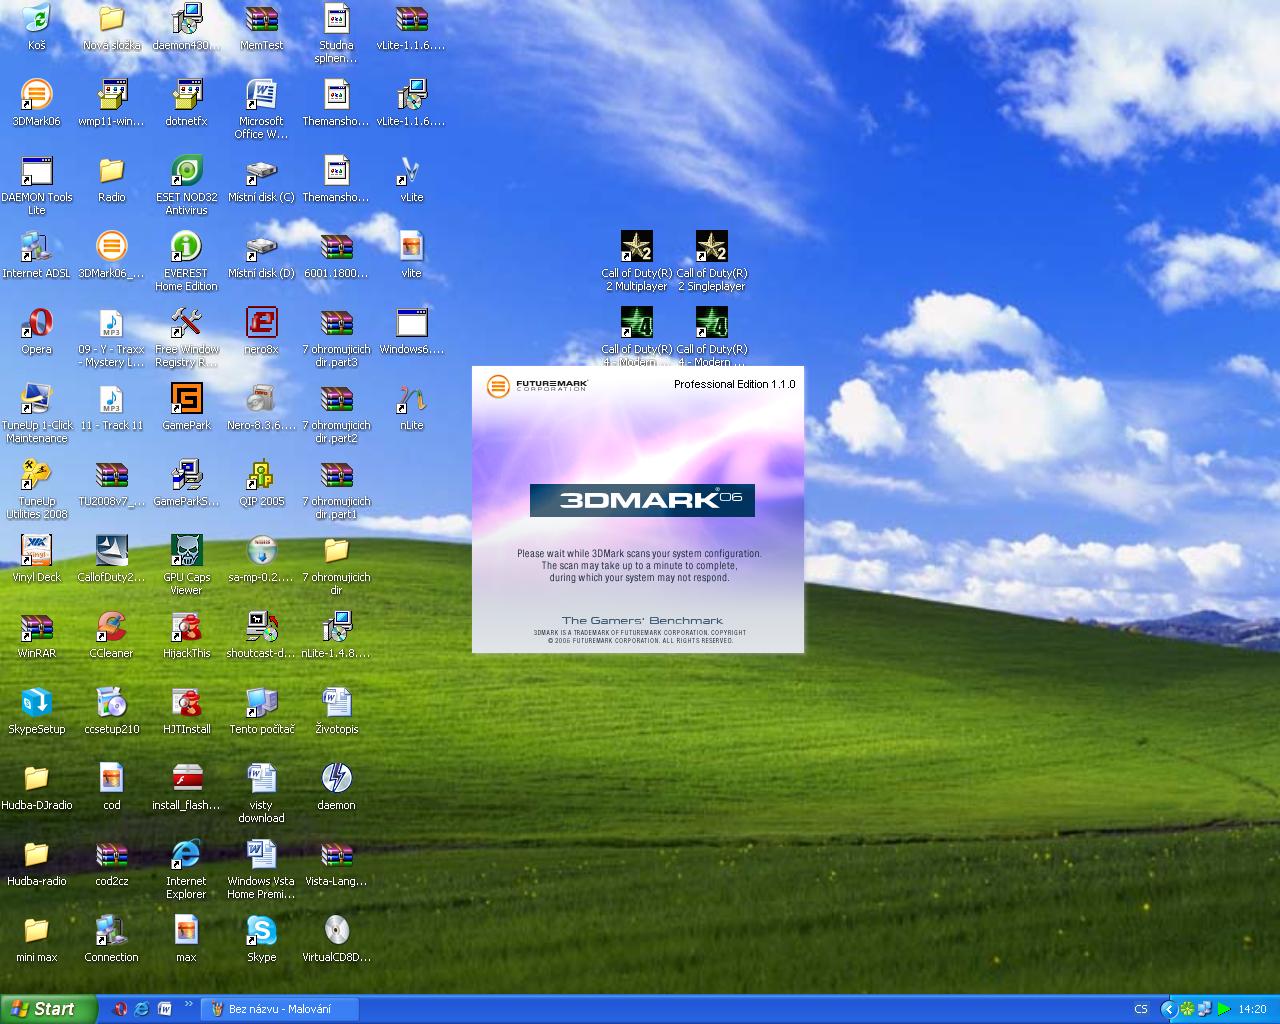Expand the Quick Launch overflow chevron
Image resolution: width=1280 pixels, height=1024 pixels.
click(188, 1004)
